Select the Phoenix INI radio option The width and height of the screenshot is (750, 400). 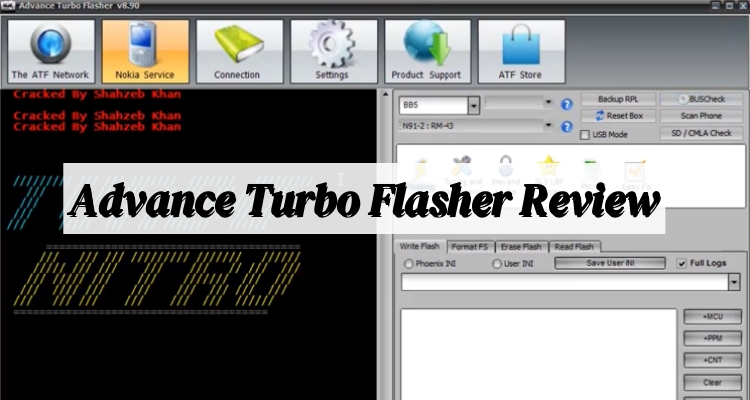(409, 264)
